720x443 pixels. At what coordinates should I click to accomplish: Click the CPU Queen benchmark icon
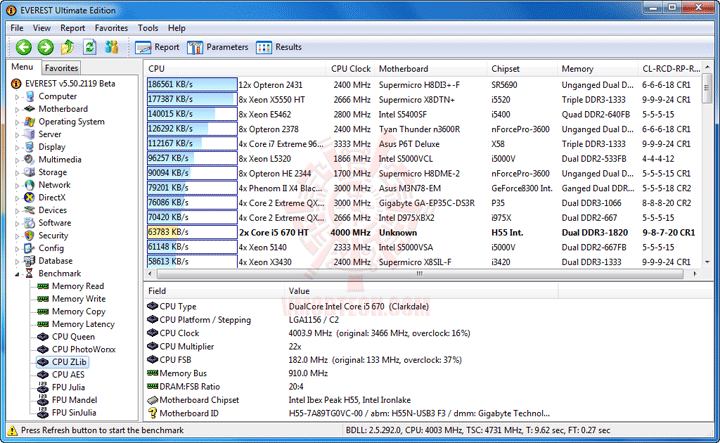coord(43,336)
